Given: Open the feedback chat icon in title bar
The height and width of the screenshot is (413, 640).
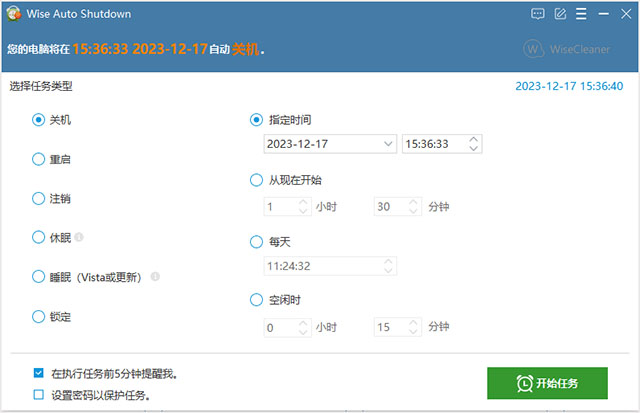Looking at the screenshot, I should [x=538, y=14].
